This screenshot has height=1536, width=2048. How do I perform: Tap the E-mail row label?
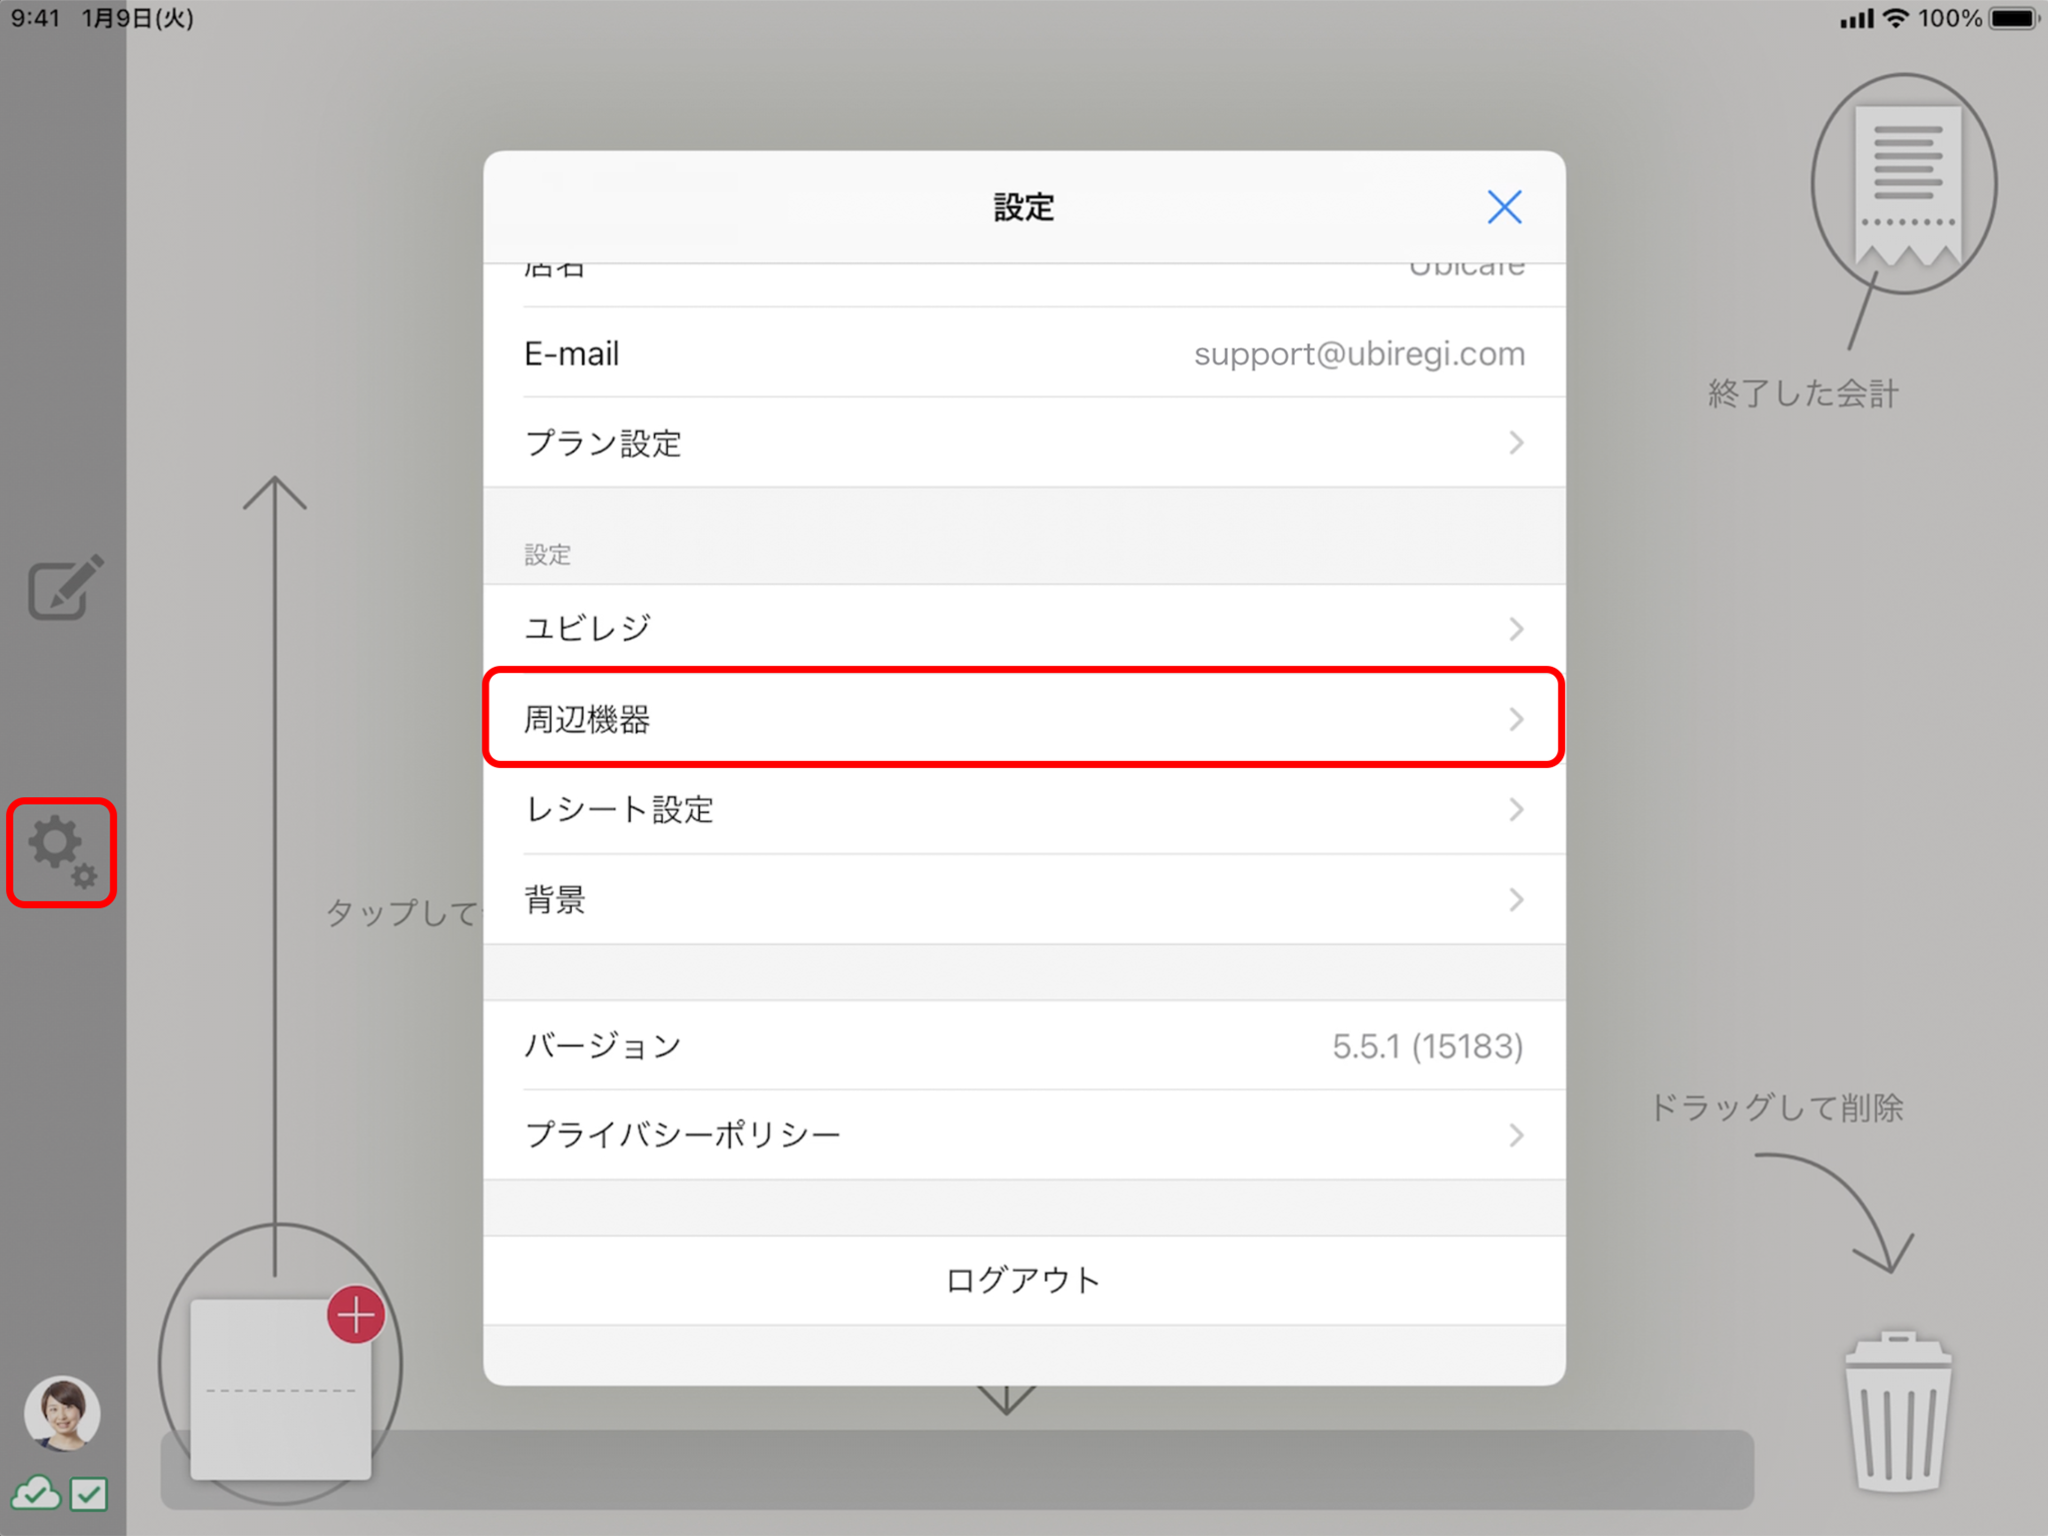(x=571, y=353)
